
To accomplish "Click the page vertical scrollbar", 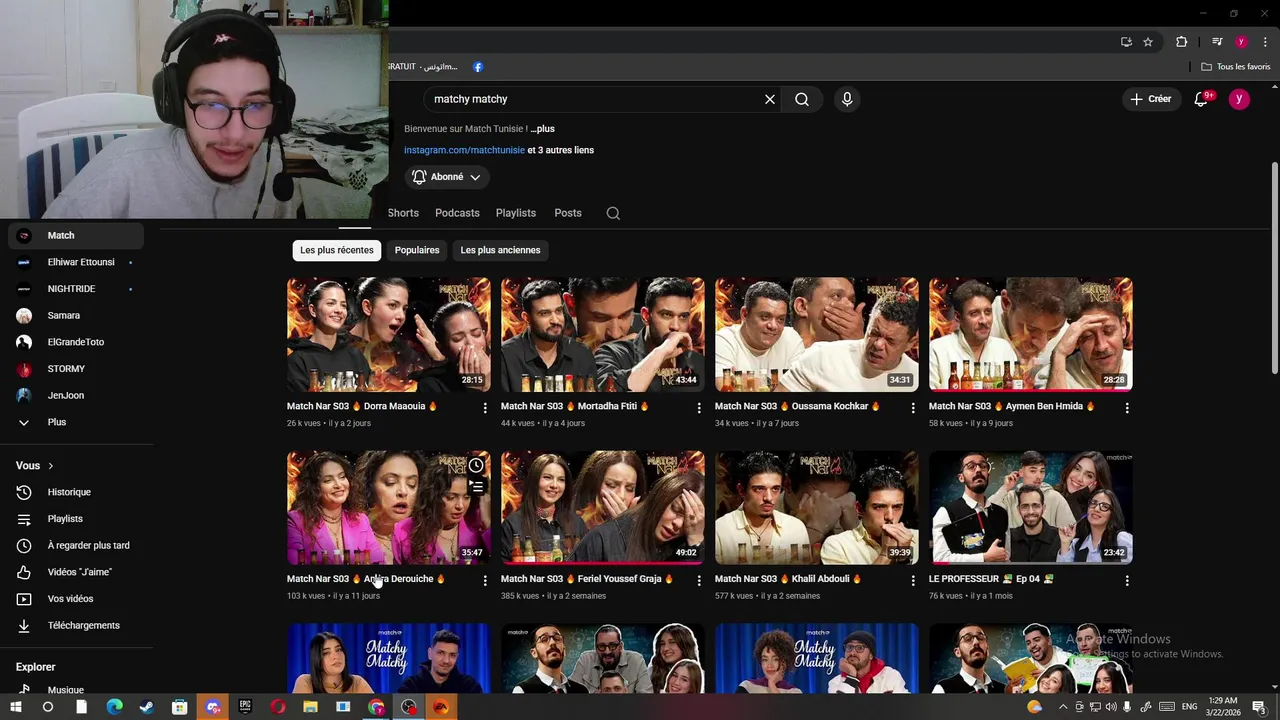I will tap(1274, 268).
